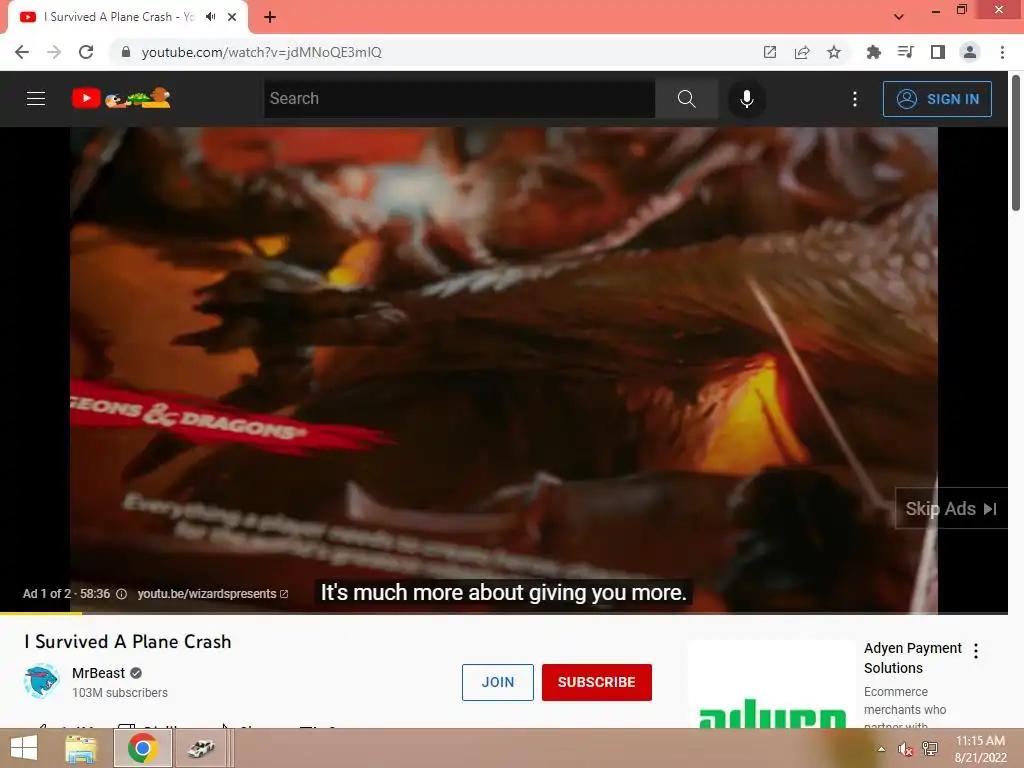The height and width of the screenshot is (768, 1024).
Task: Click the 103M subscribers text
Action: (120, 693)
